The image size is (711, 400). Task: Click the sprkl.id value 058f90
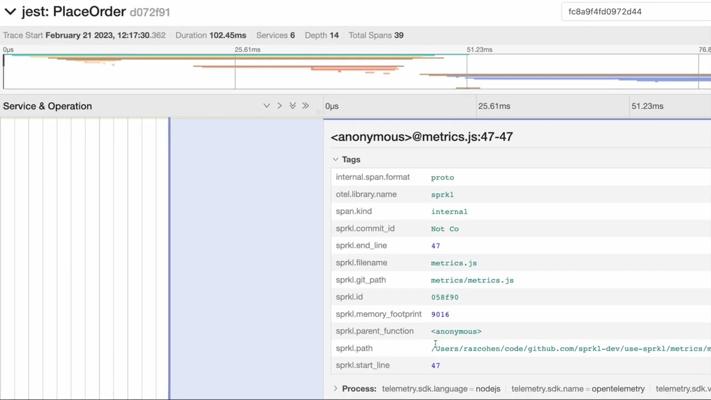point(444,297)
